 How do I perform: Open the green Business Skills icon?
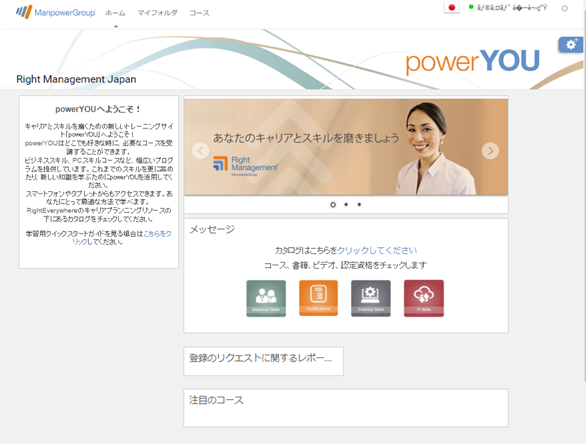coord(266,299)
